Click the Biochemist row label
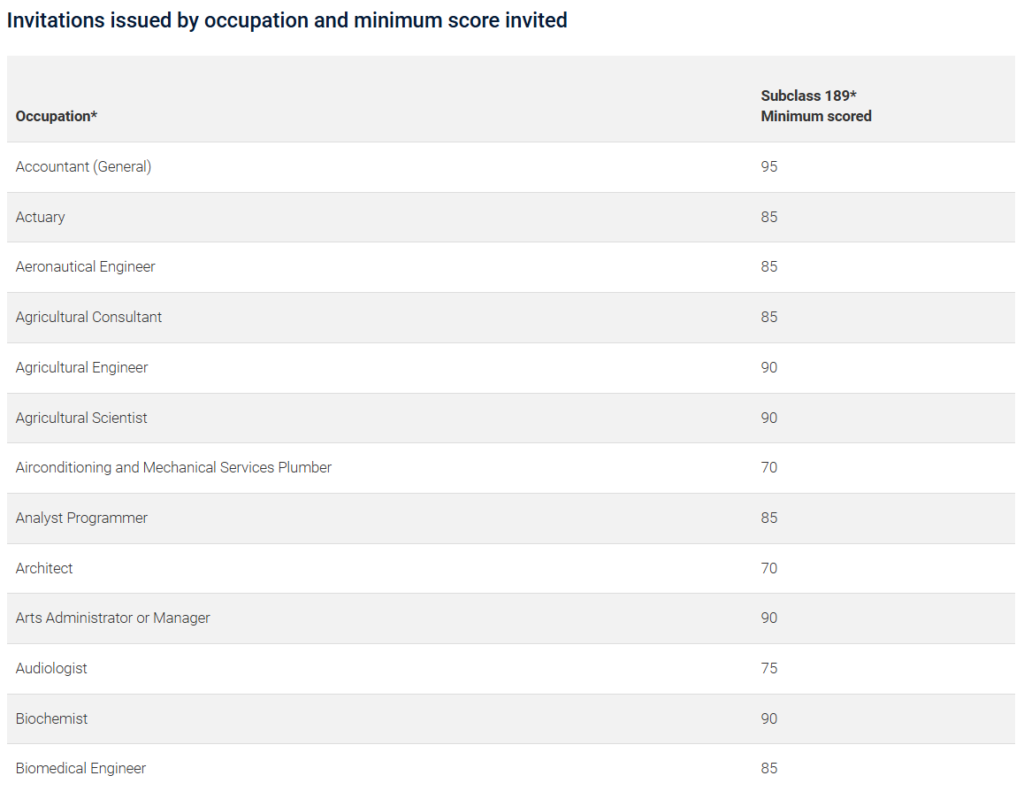The width and height of the screenshot is (1024, 791). (x=52, y=718)
